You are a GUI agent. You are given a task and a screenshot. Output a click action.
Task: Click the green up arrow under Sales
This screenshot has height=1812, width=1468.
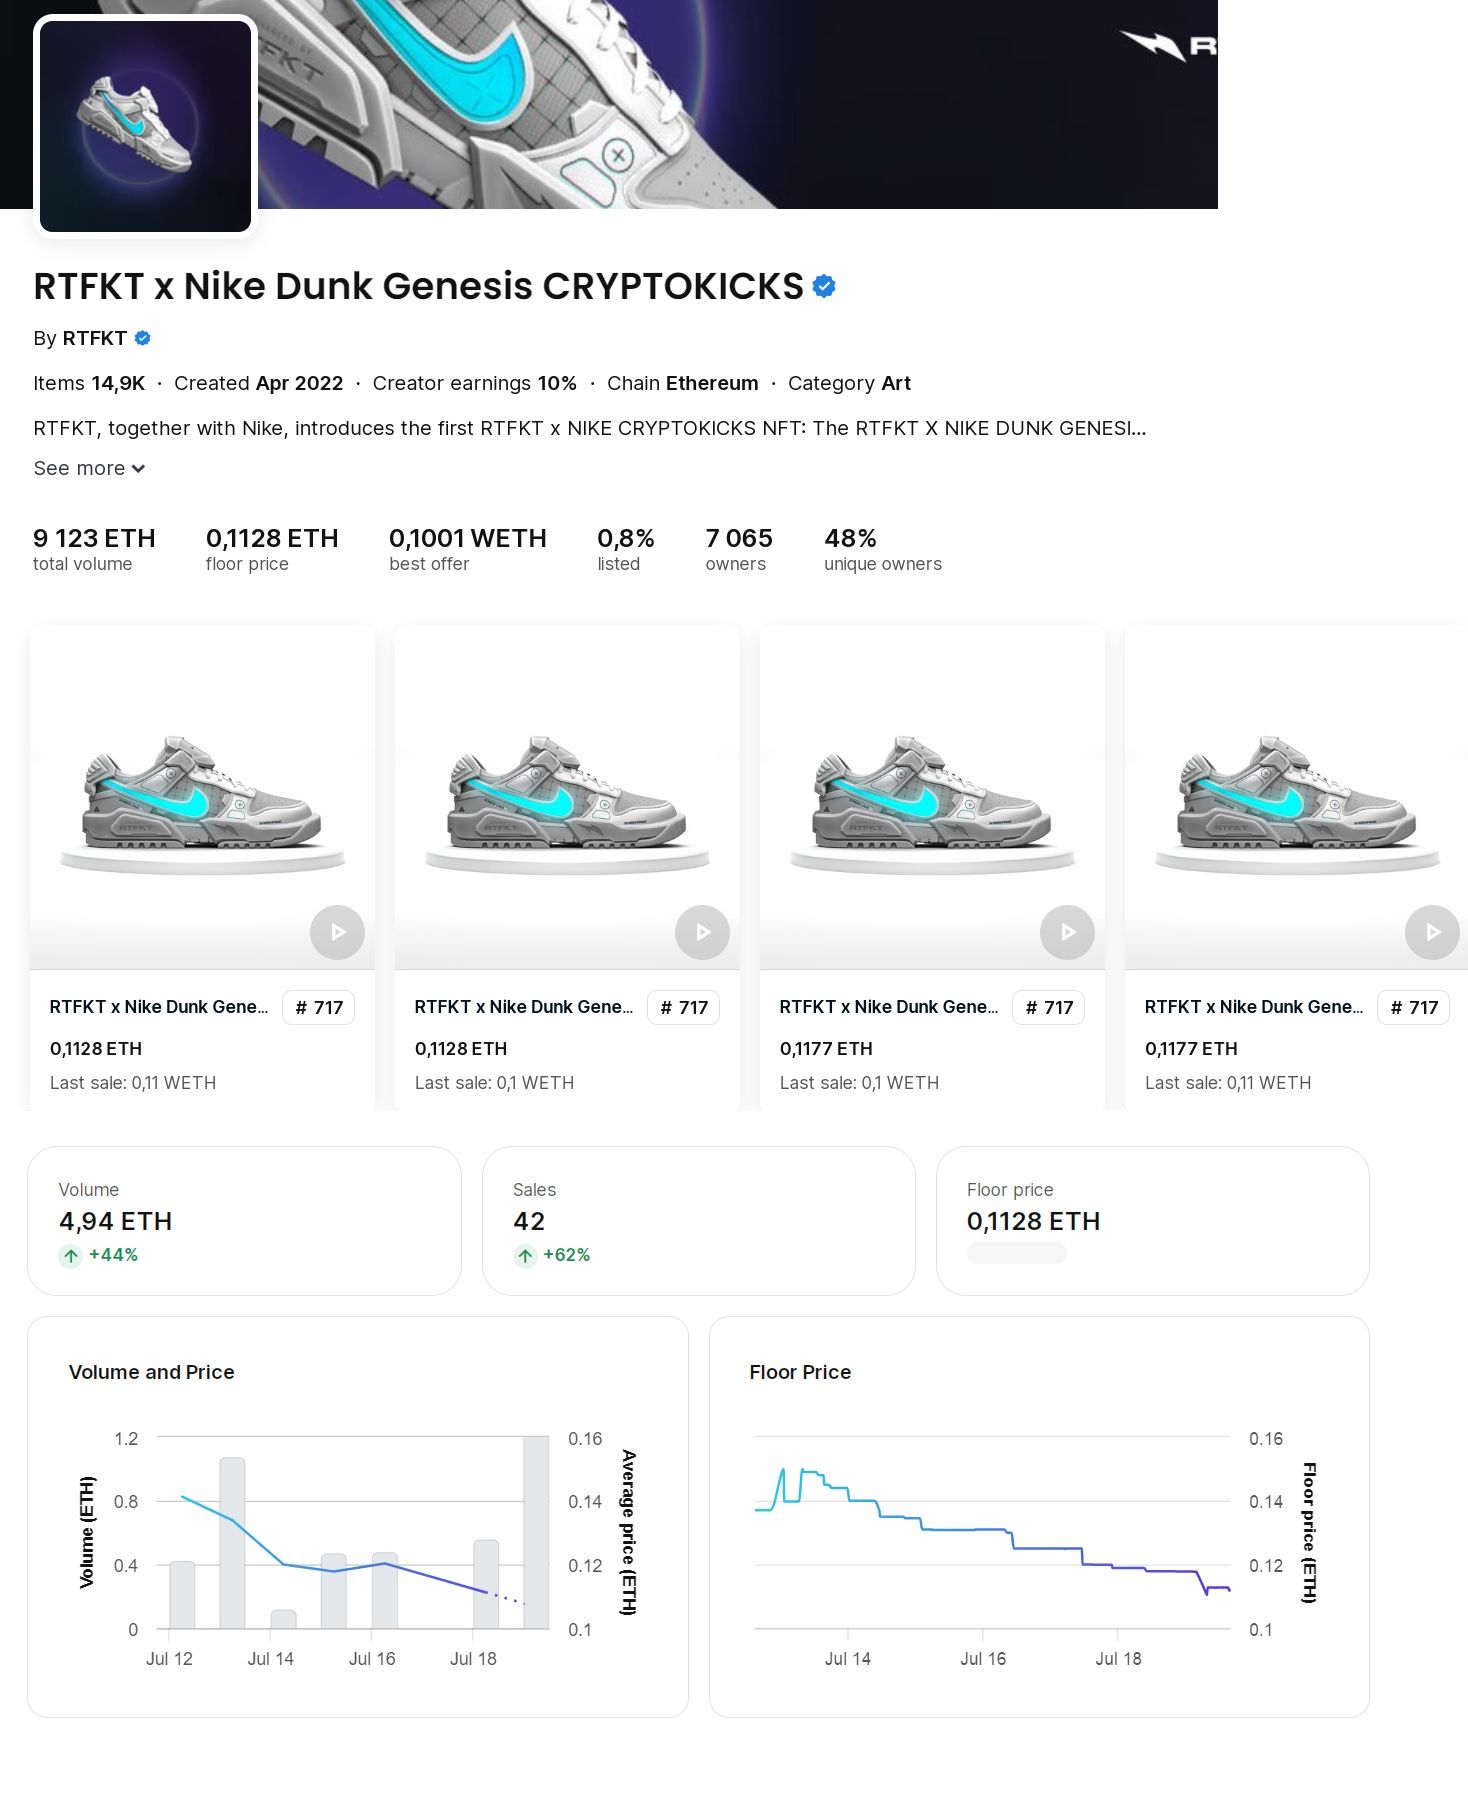pyautogui.click(x=525, y=1255)
